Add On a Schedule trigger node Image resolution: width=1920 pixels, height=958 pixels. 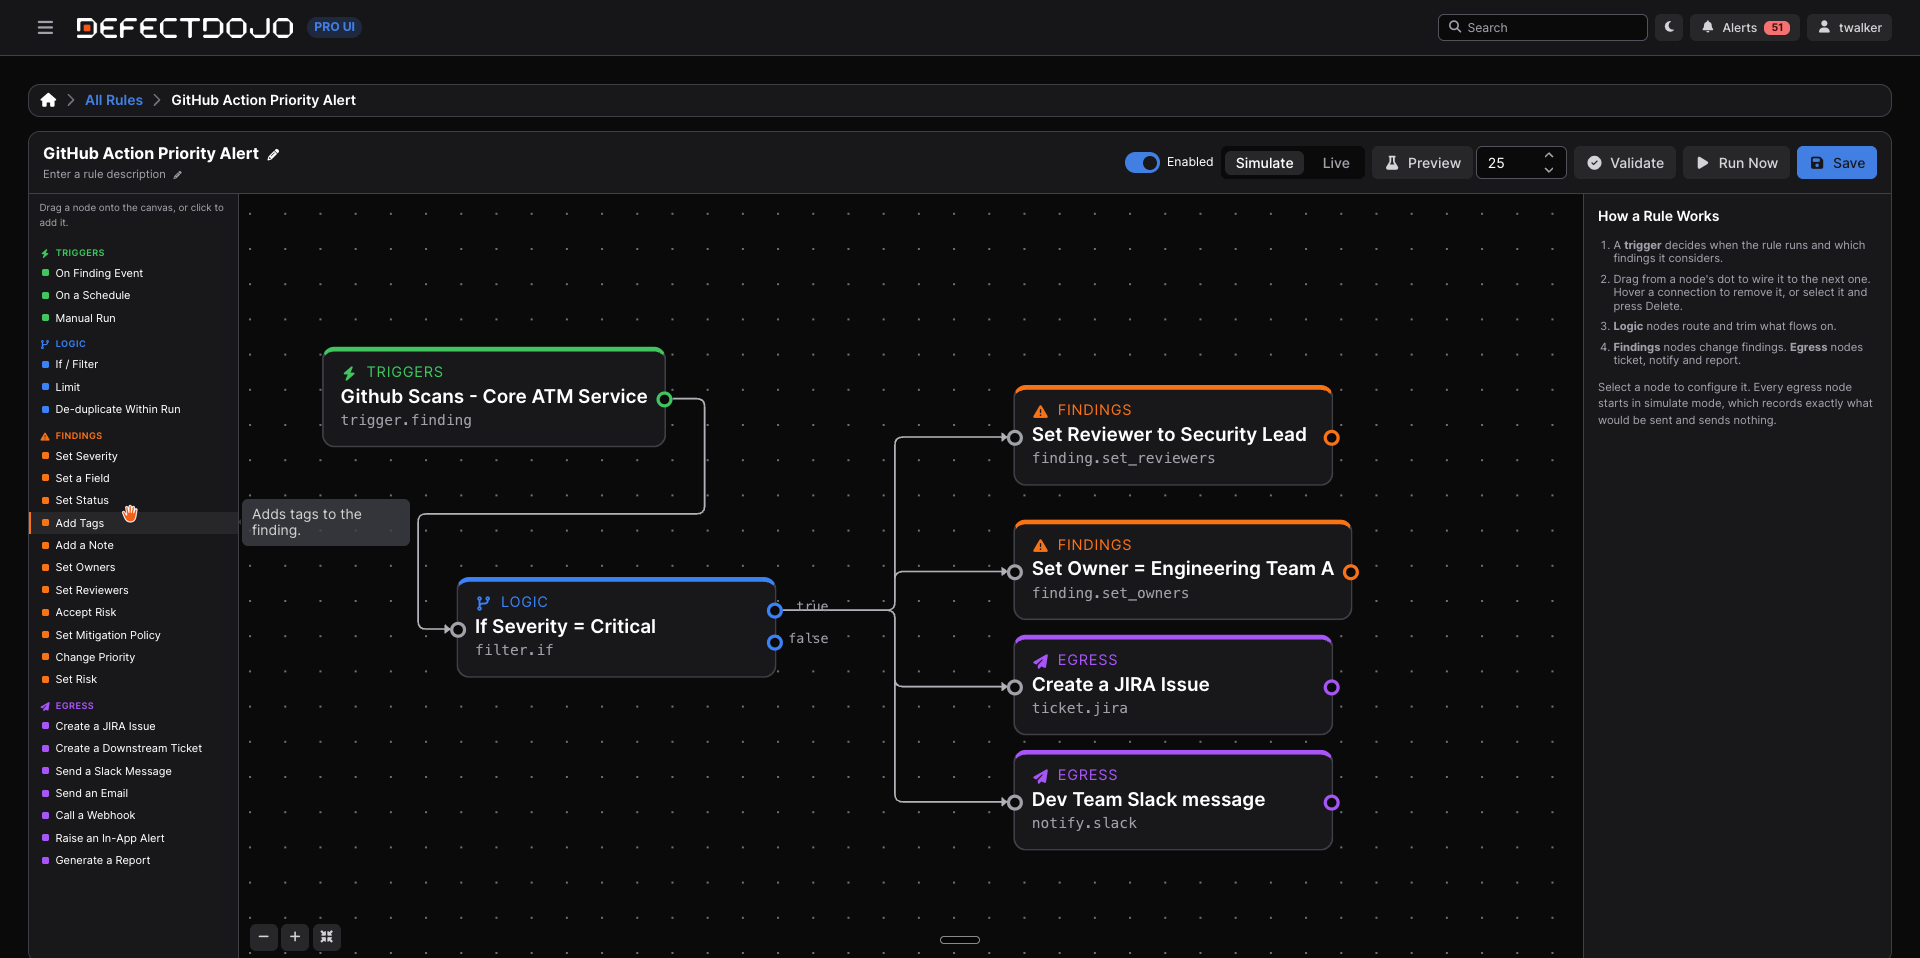click(134, 295)
